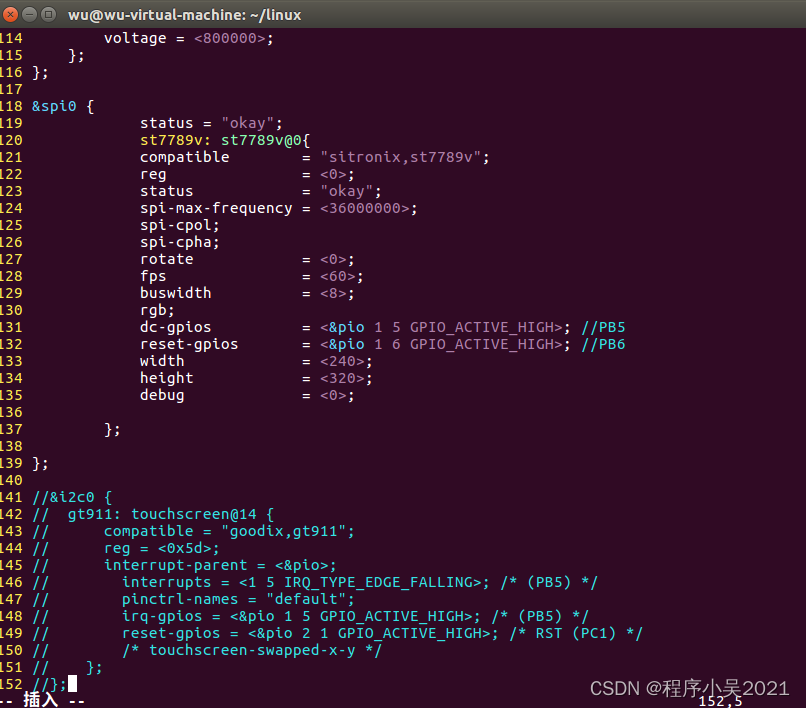
Task: Click the terminal maximize button
Action: coord(47,14)
